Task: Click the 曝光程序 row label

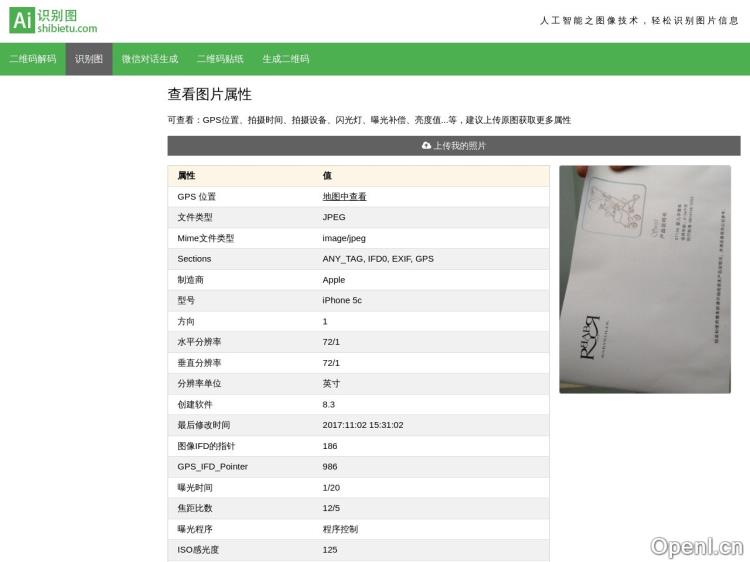Action: point(195,529)
